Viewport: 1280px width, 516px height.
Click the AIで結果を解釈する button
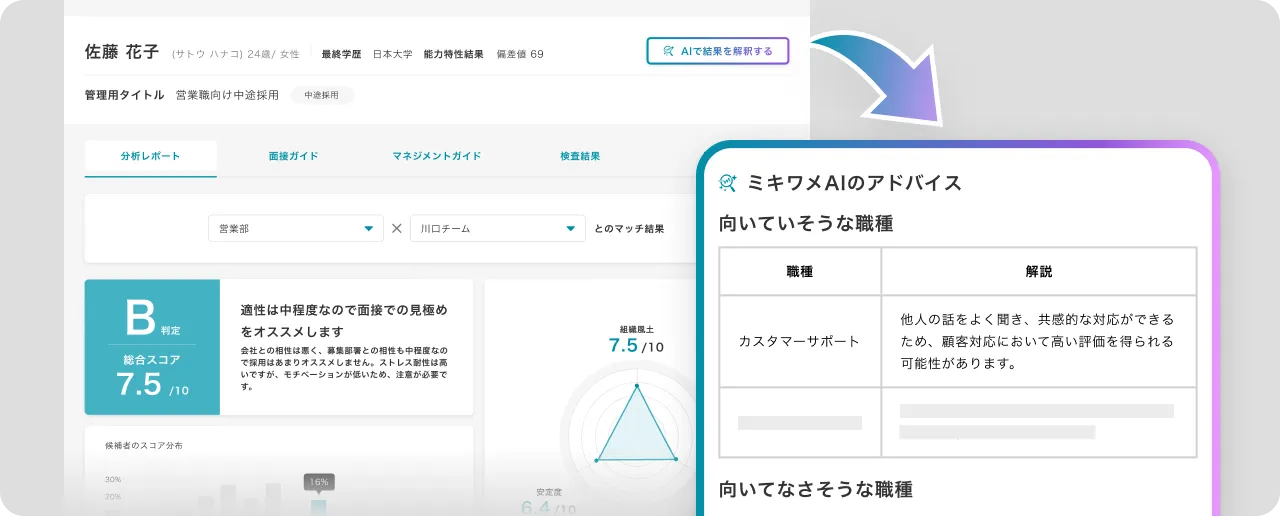717,51
